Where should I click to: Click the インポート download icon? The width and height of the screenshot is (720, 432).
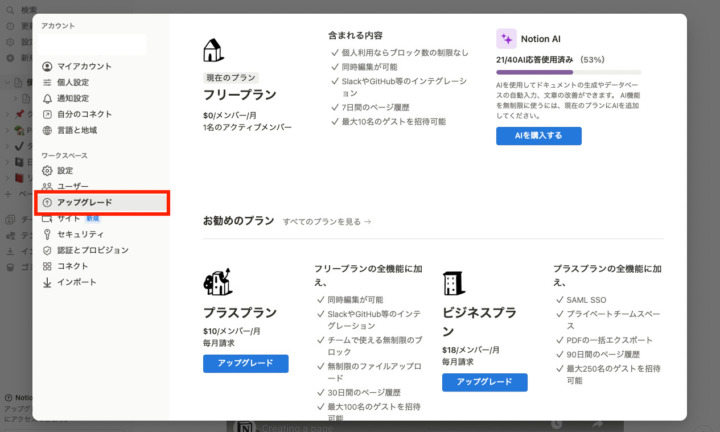(47, 283)
